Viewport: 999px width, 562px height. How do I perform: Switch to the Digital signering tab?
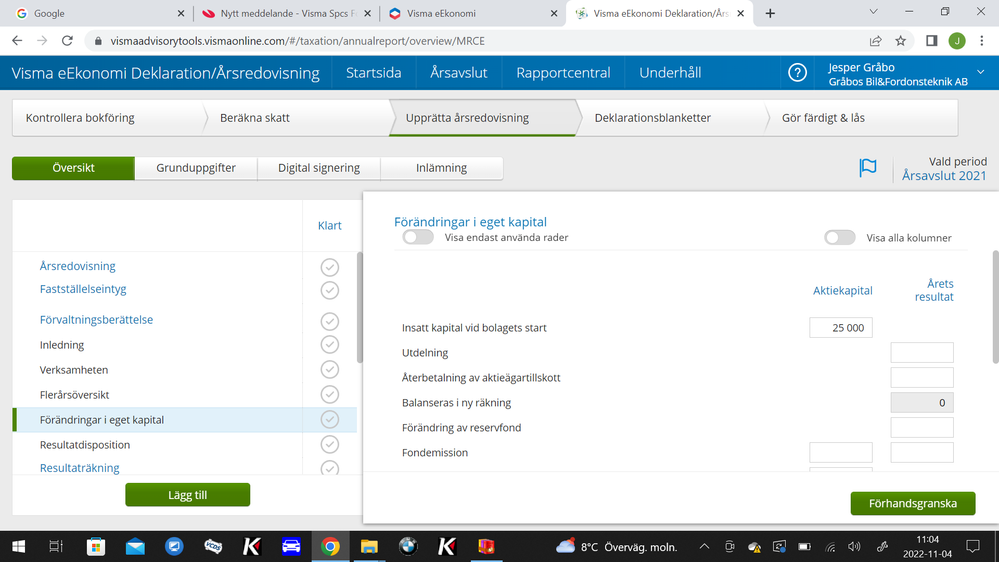tap(318, 168)
